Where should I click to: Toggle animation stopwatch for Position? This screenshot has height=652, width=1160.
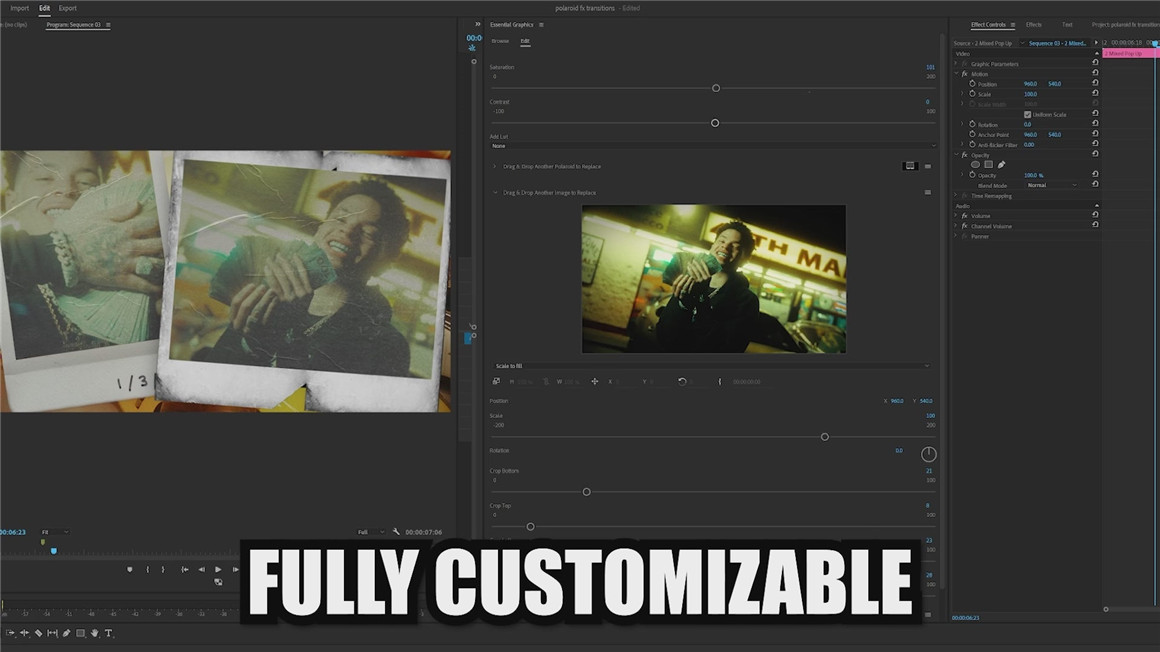click(x=972, y=84)
